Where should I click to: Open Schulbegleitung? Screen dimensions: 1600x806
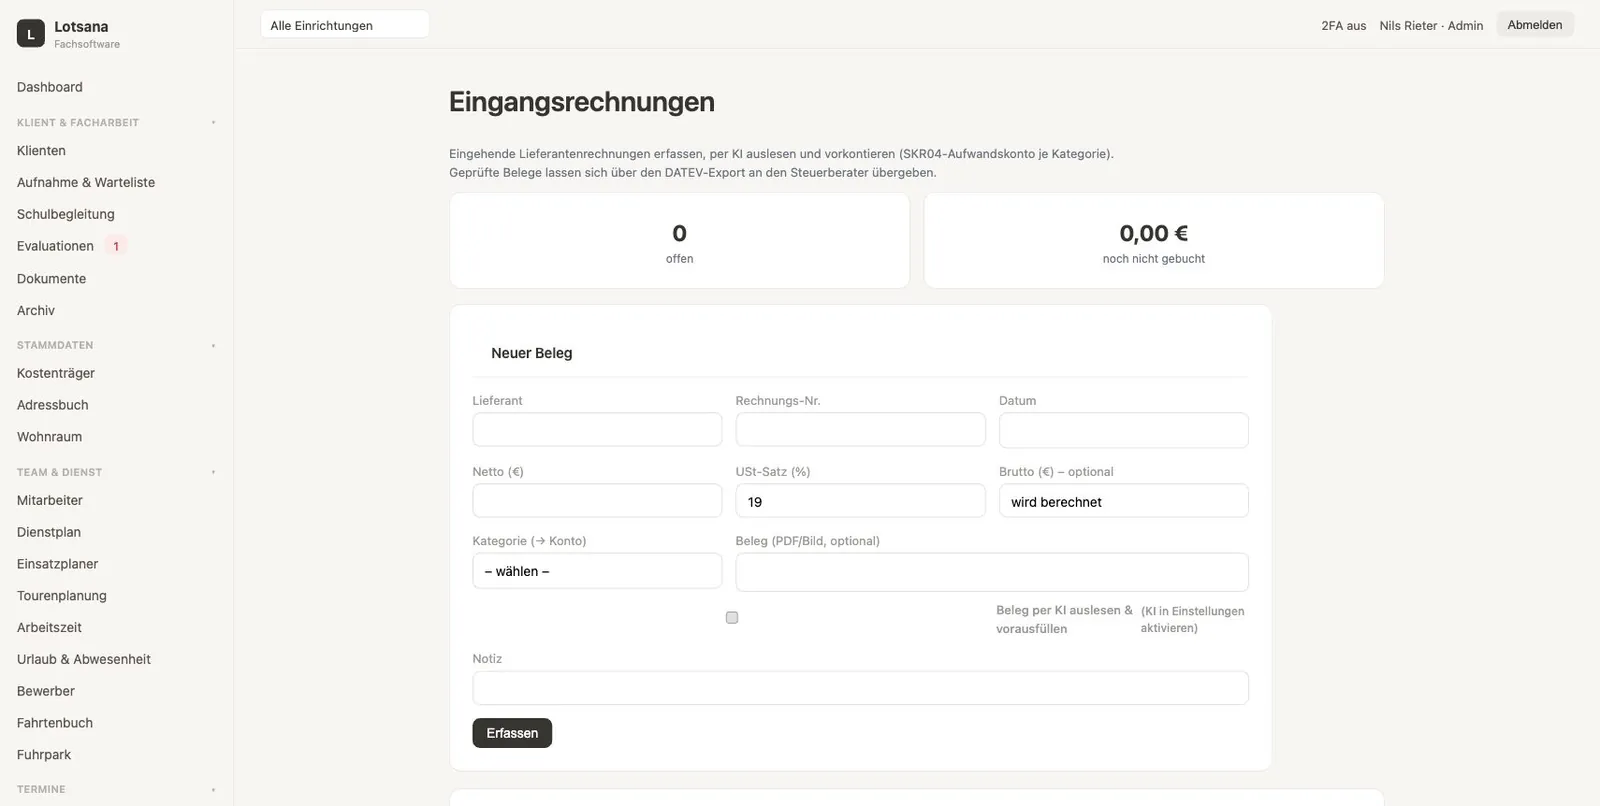pos(66,214)
